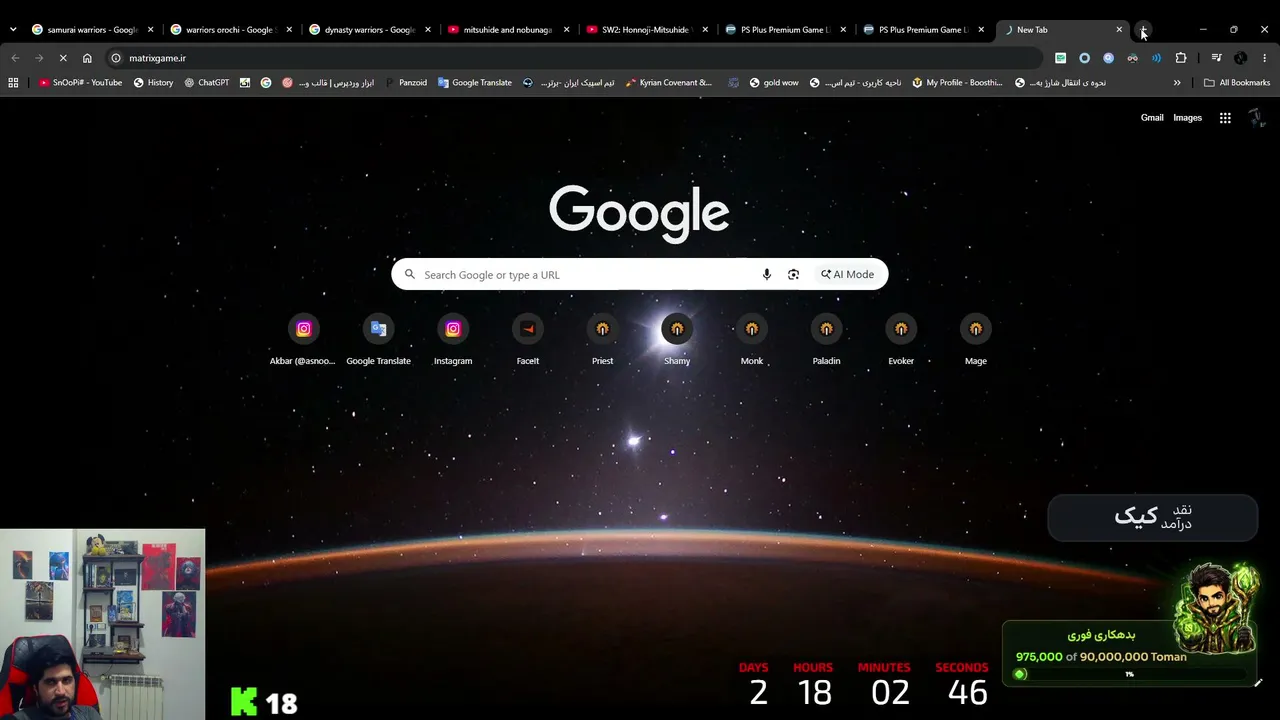Open the Google account avatar on the page

pyautogui.click(x=1256, y=118)
